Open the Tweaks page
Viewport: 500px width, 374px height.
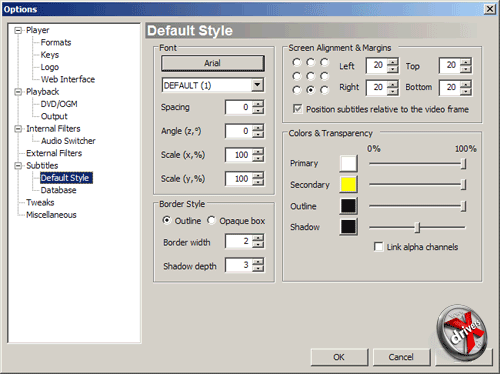tap(40, 203)
